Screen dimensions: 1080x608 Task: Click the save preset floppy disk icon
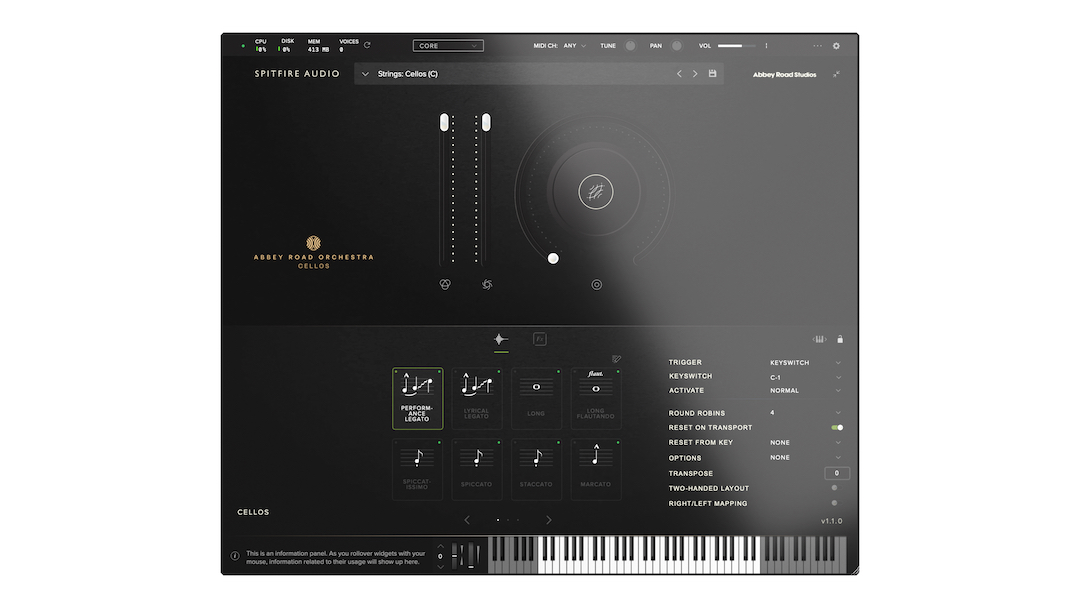click(713, 74)
